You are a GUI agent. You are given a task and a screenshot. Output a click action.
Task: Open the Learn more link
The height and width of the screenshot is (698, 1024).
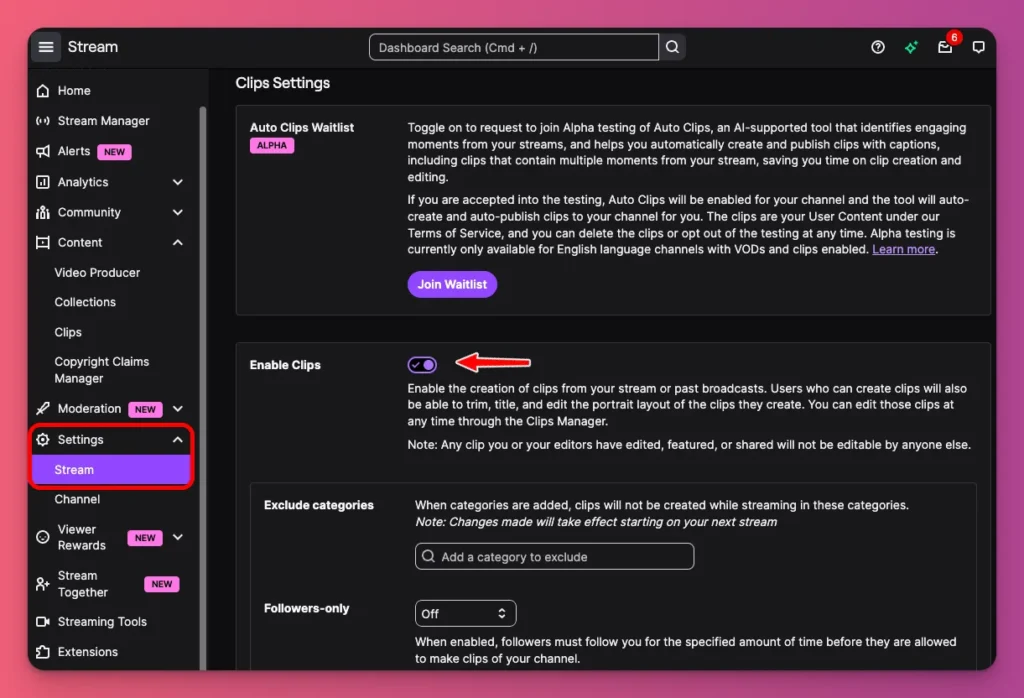coord(903,249)
